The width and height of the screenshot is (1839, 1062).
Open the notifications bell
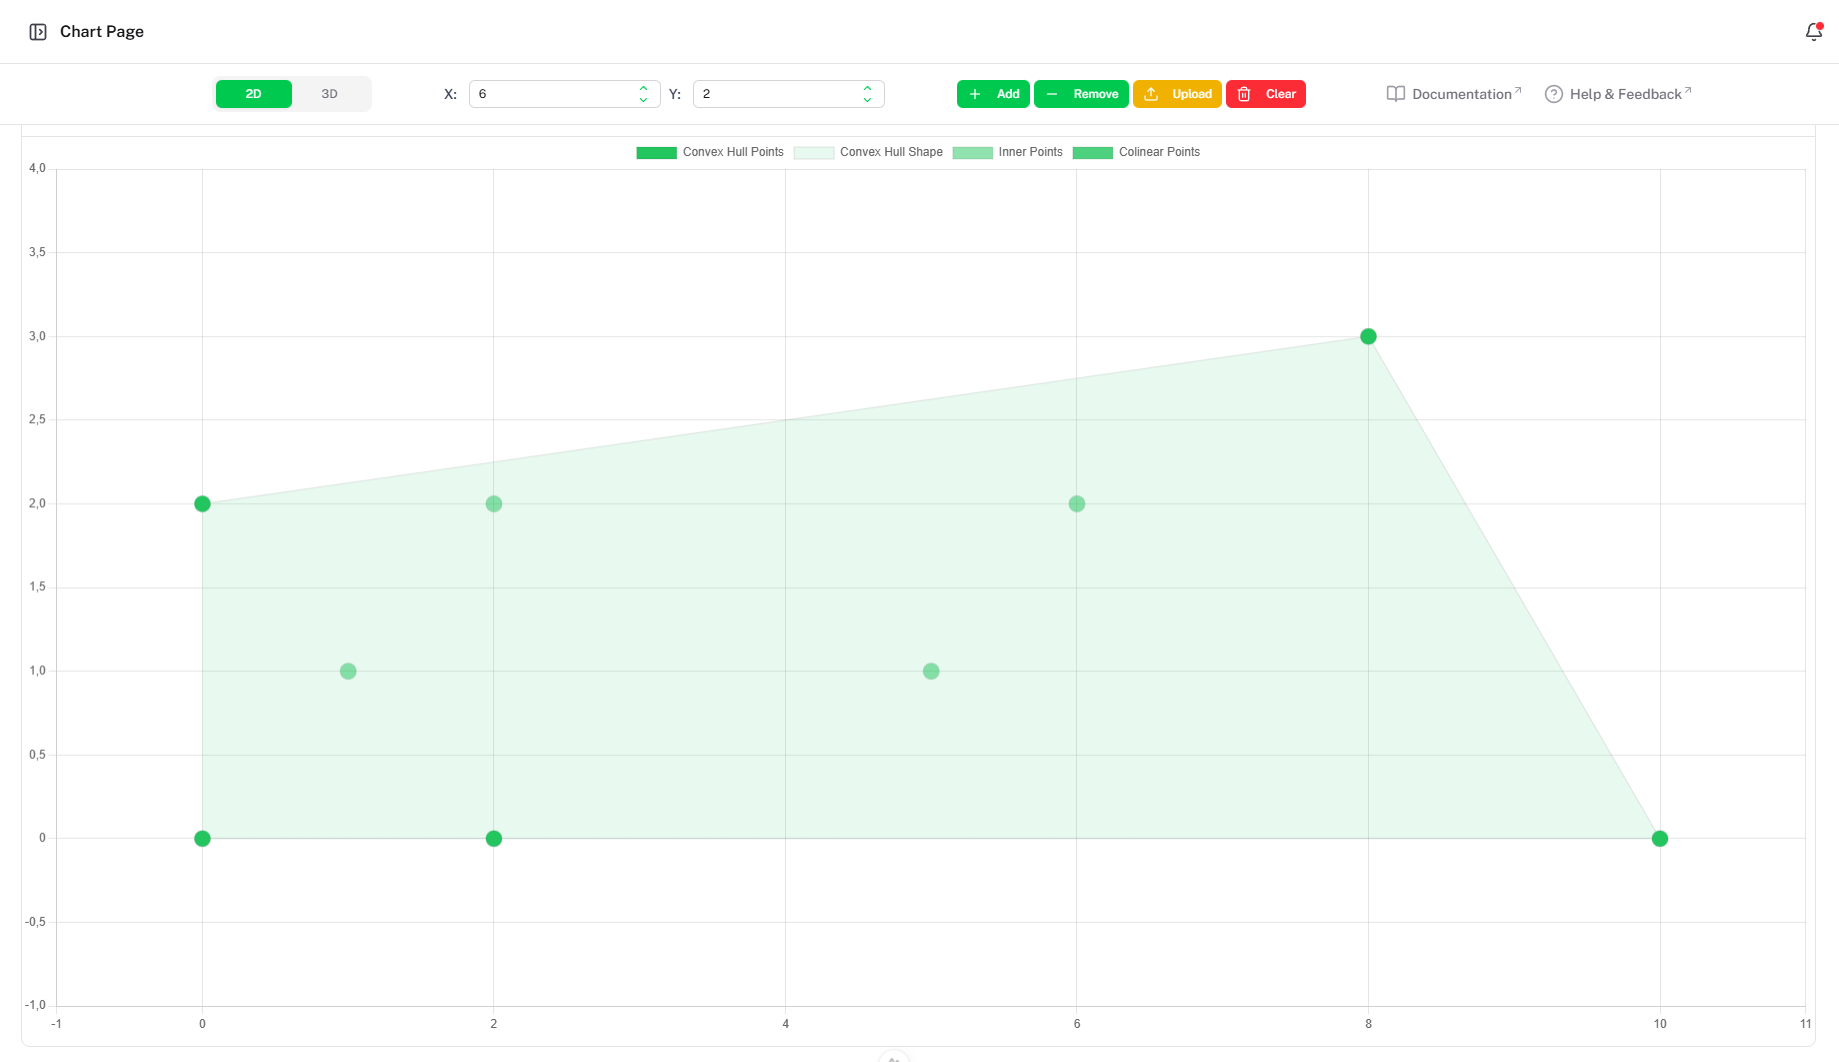pyautogui.click(x=1813, y=32)
